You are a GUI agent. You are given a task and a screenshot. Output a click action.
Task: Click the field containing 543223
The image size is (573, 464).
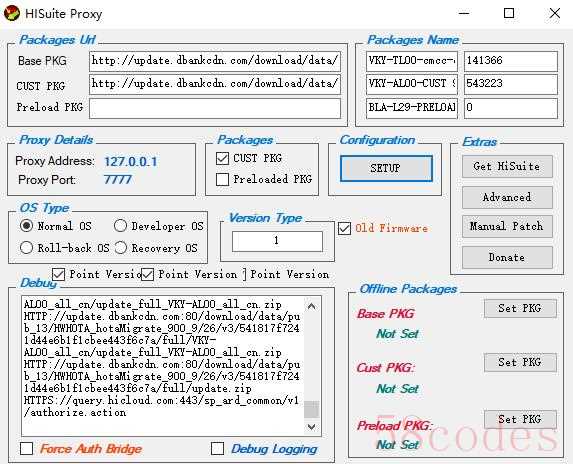pos(511,84)
